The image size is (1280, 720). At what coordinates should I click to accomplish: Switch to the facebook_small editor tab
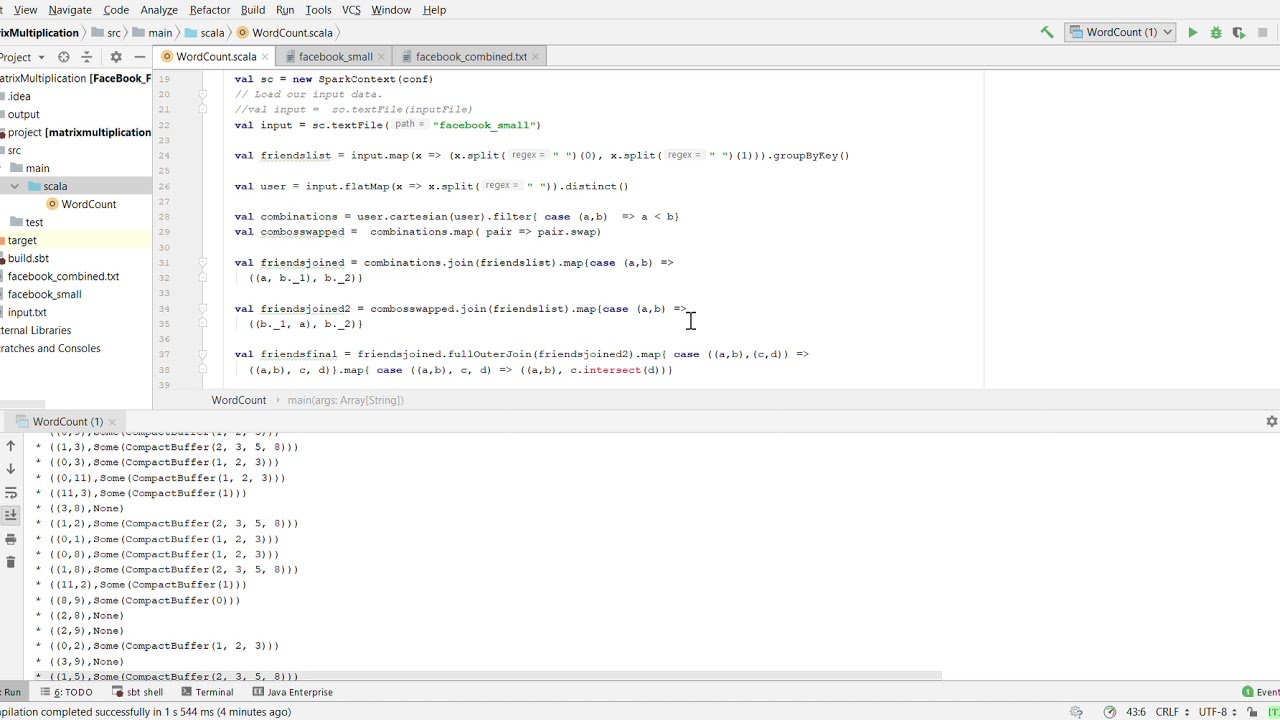click(335, 57)
